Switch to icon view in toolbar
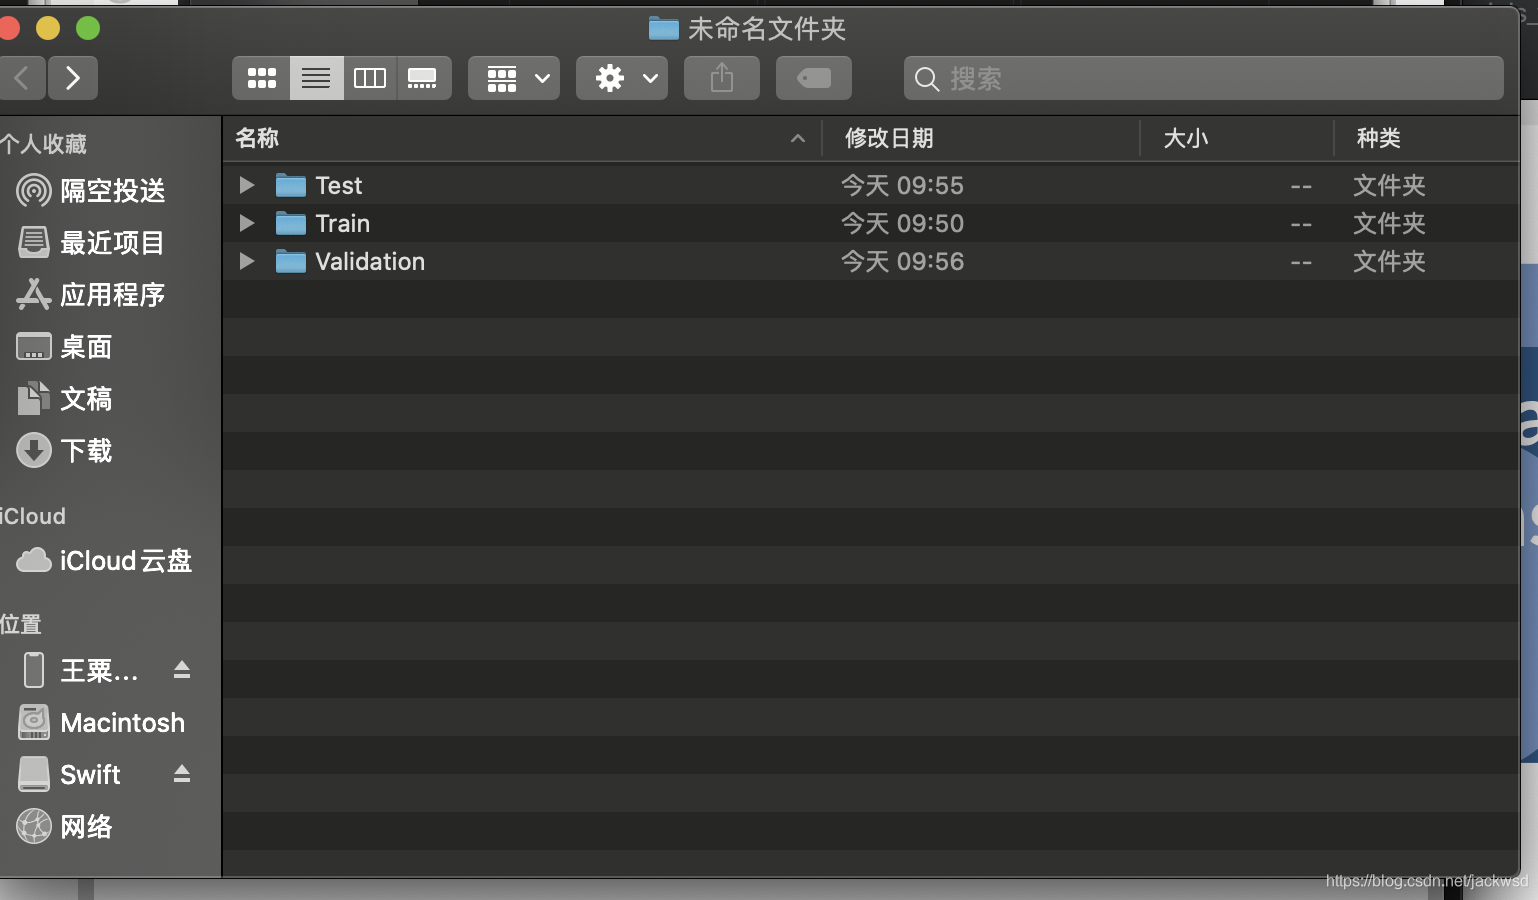 click(x=261, y=78)
